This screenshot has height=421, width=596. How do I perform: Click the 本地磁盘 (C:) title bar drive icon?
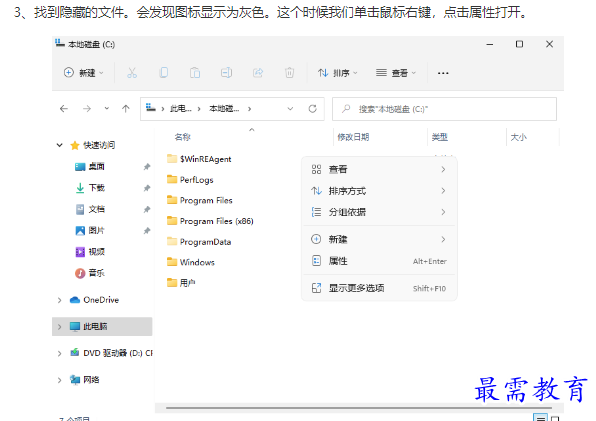(60, 43)
